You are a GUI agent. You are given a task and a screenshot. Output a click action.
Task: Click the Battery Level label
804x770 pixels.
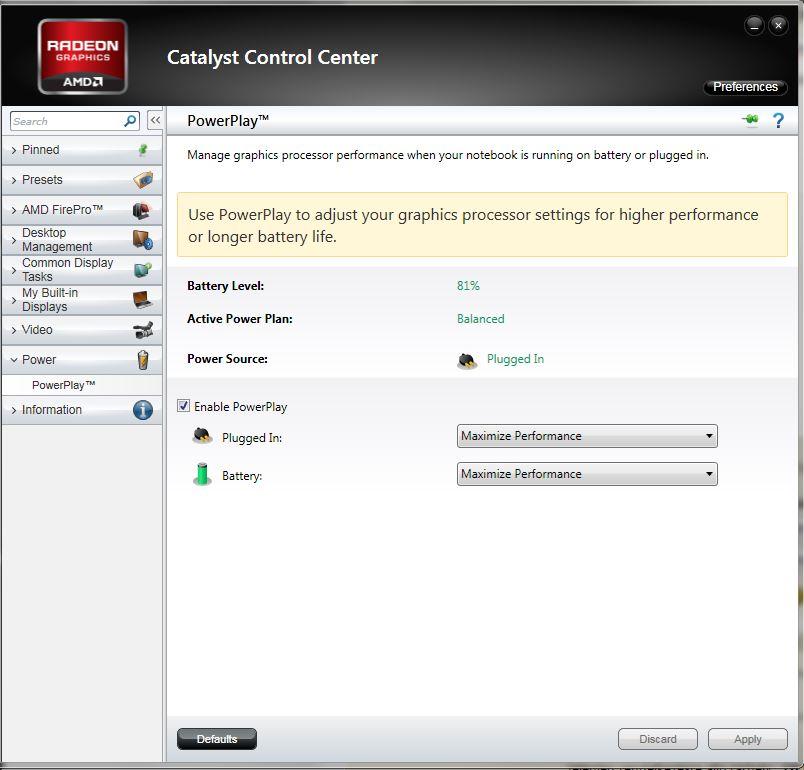226,286
